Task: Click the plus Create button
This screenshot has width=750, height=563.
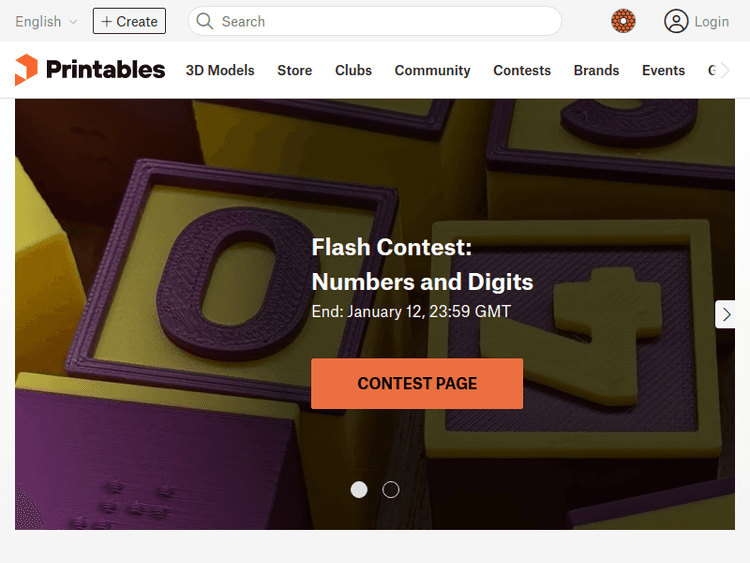Action: [129, 21]
